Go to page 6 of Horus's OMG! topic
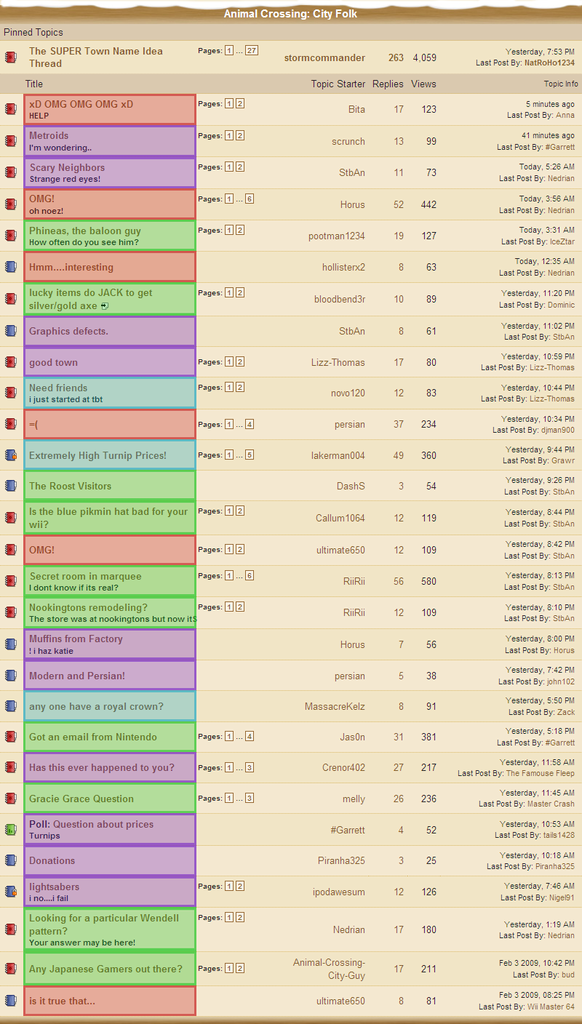This screenshot has height=1024, width=582. [x=249, y=199]
